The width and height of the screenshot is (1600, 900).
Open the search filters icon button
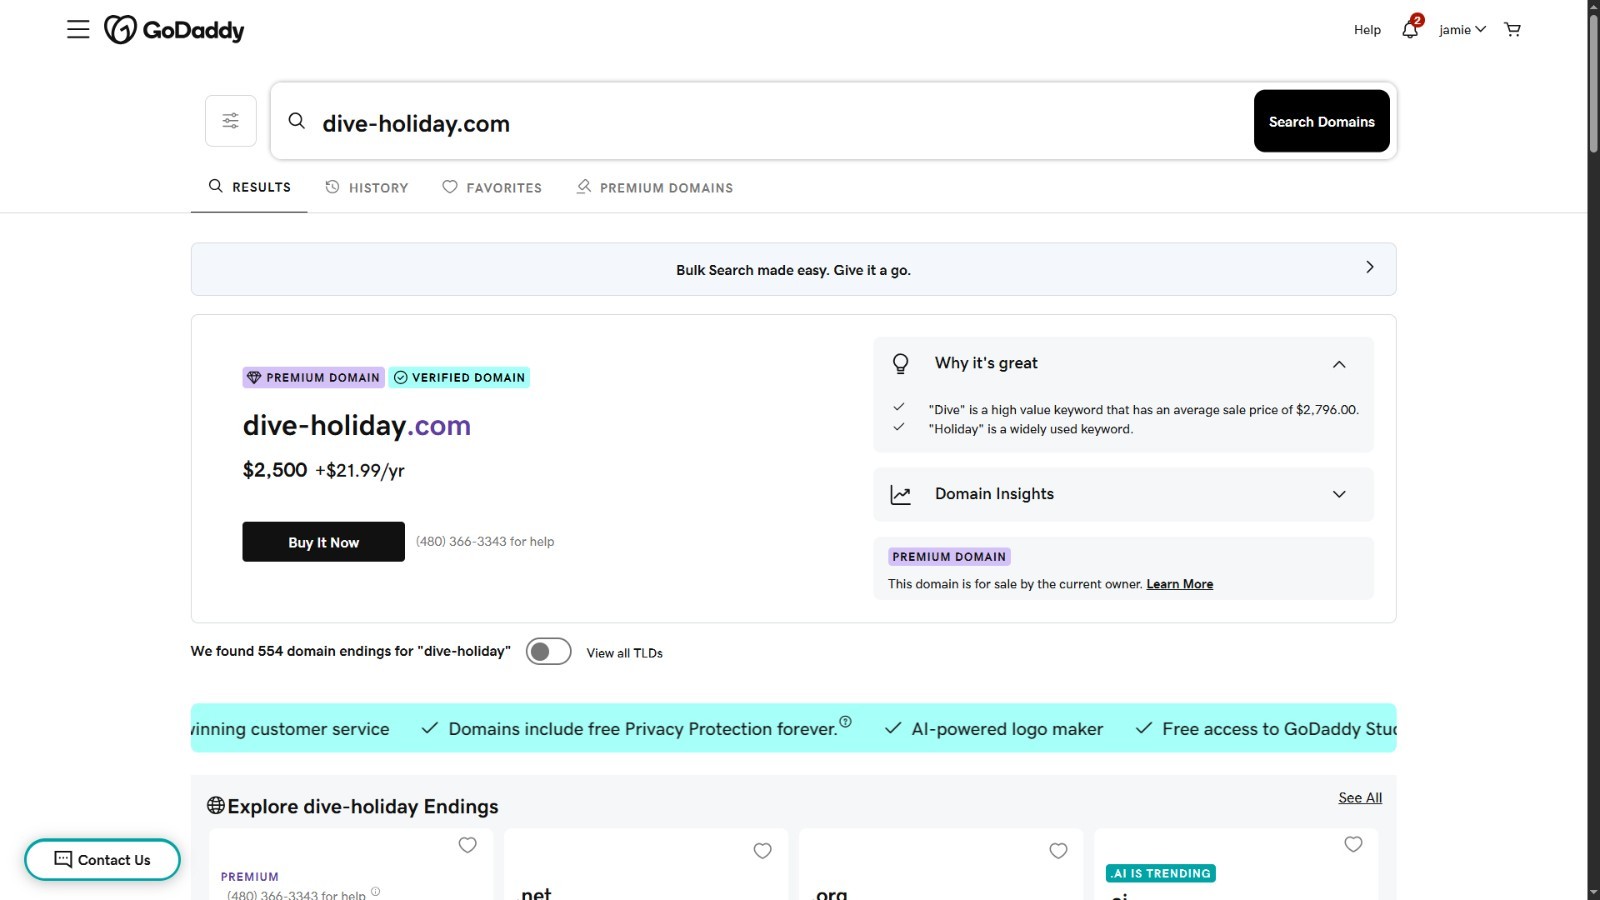tap(231, 121)
